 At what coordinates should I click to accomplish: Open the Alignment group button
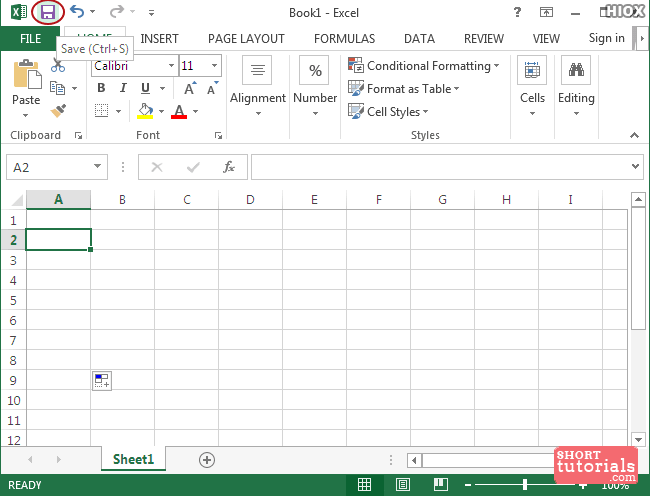coord(258,86)
